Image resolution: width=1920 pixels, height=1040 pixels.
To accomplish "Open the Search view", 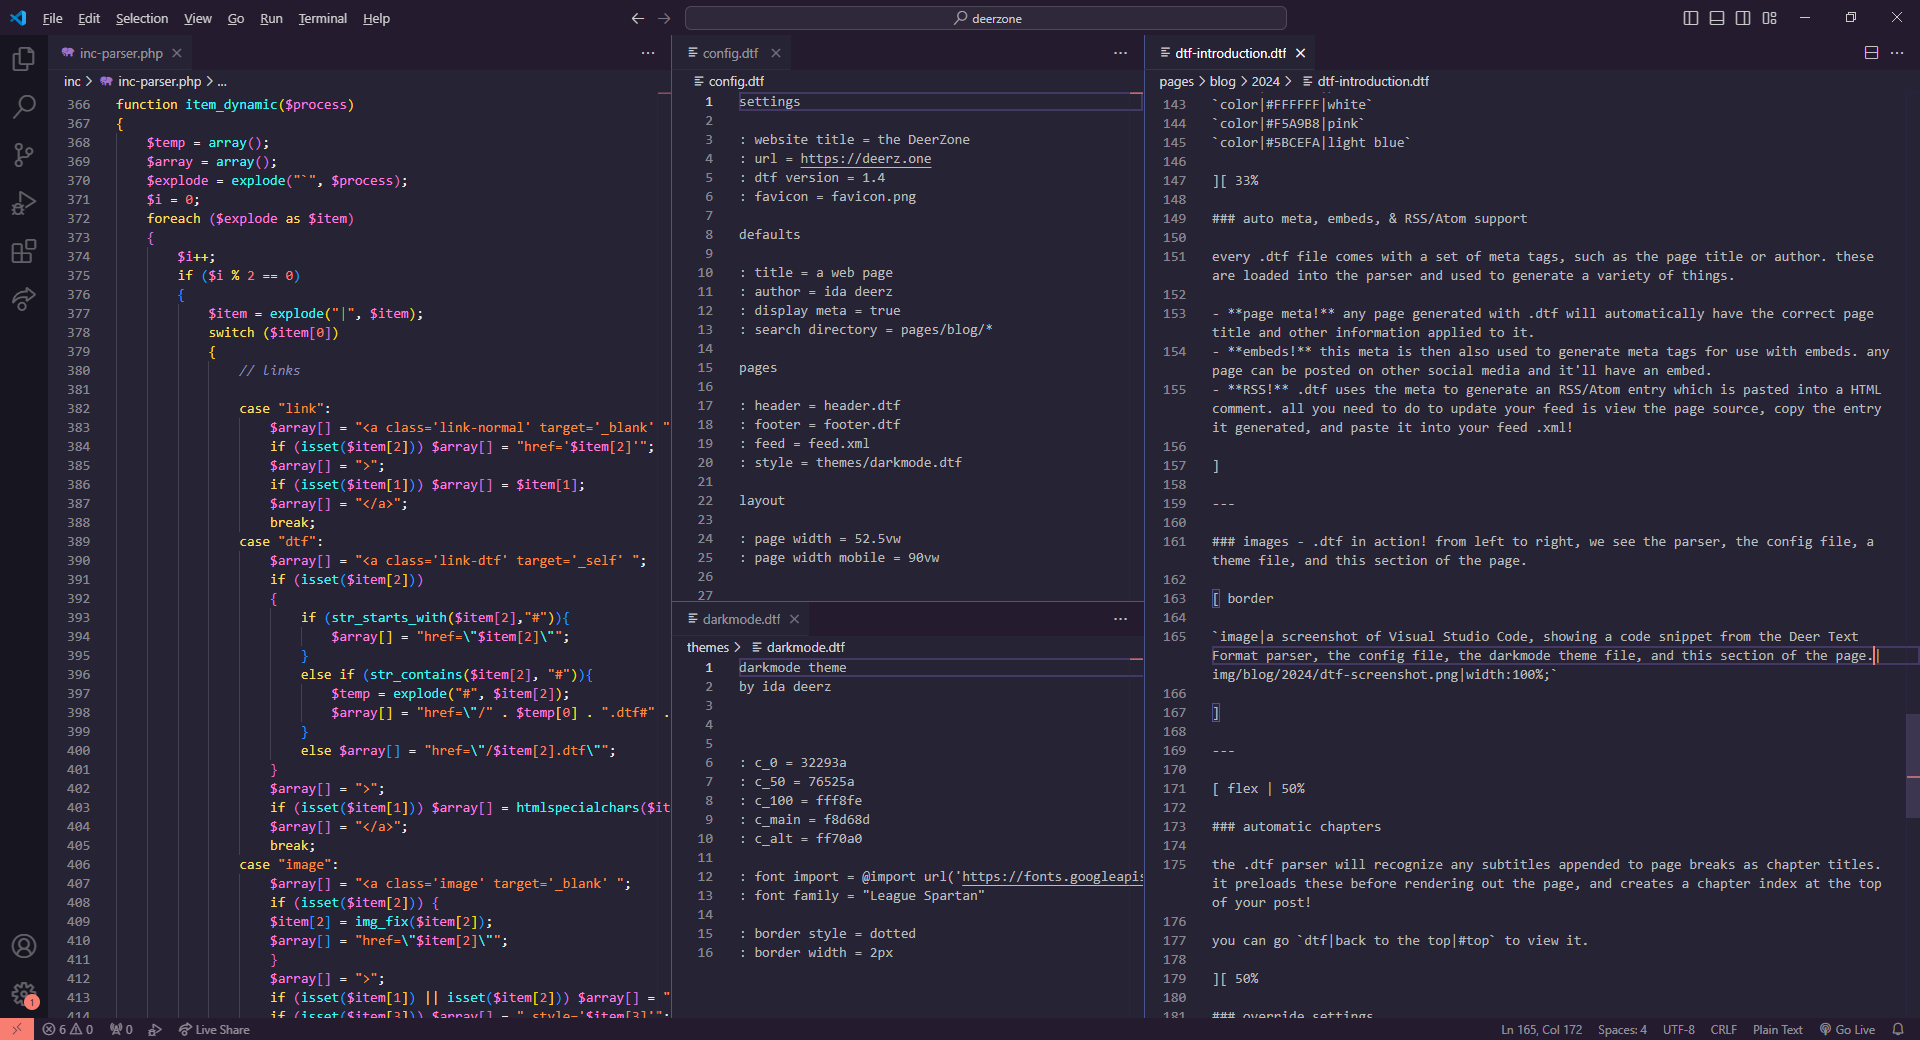I will point(24,106).
